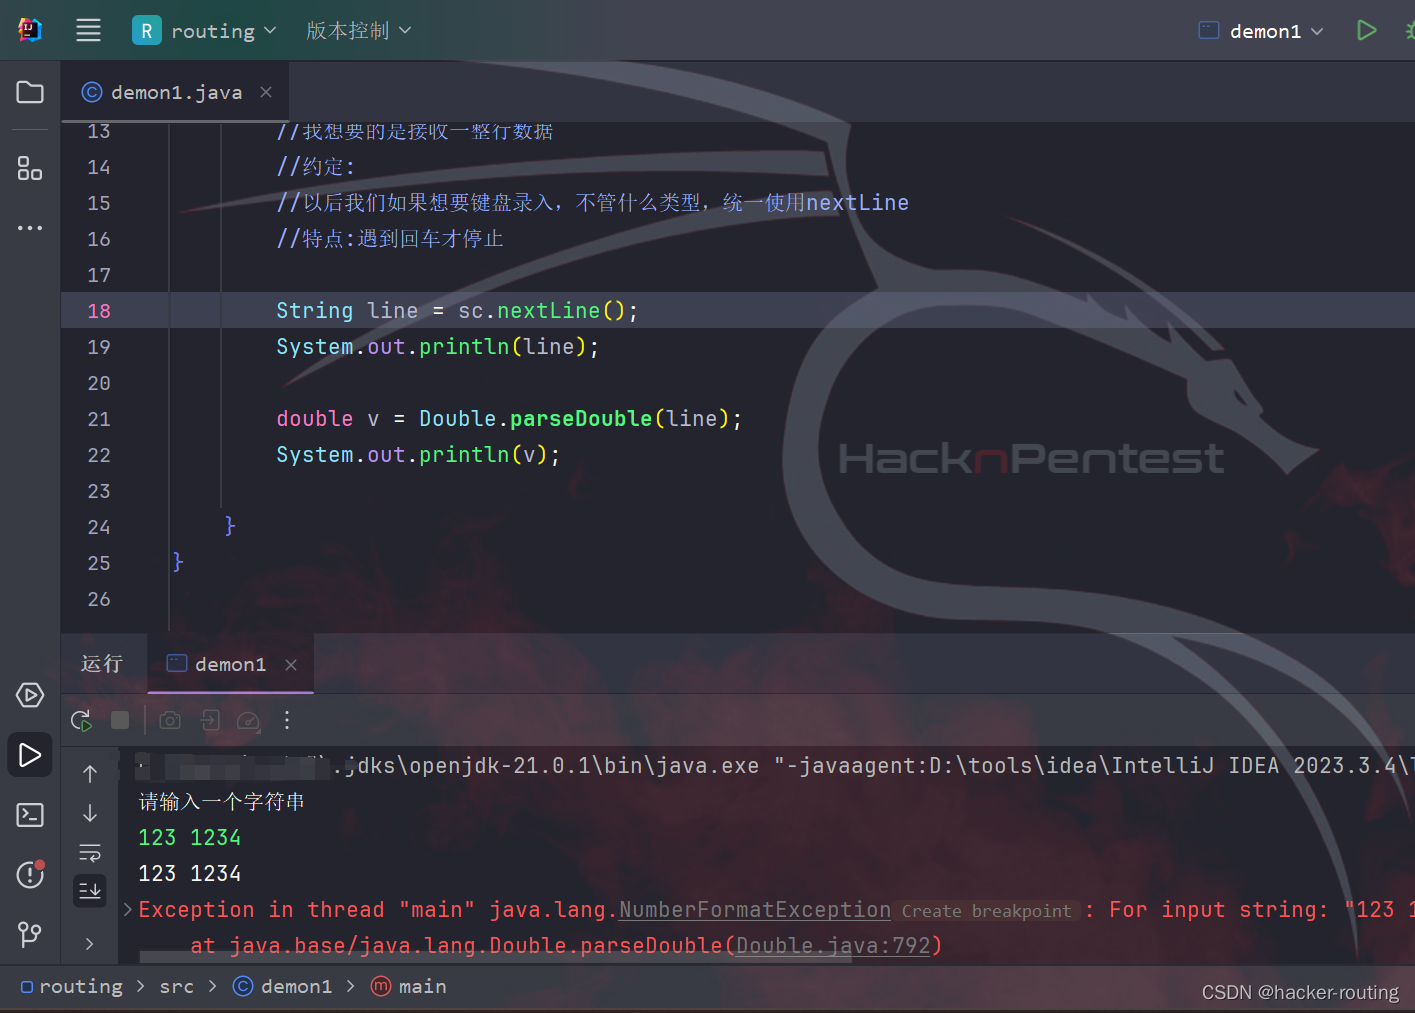This screenshot has height=1013, width=1415.
Task: Click the down arrow in console gutter
Action: point(90,813)
